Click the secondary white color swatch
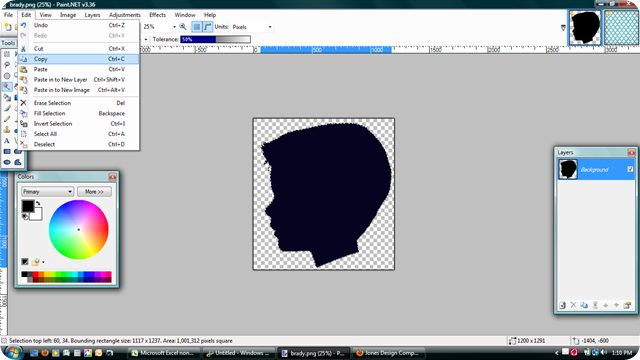 tap(37, 215)
